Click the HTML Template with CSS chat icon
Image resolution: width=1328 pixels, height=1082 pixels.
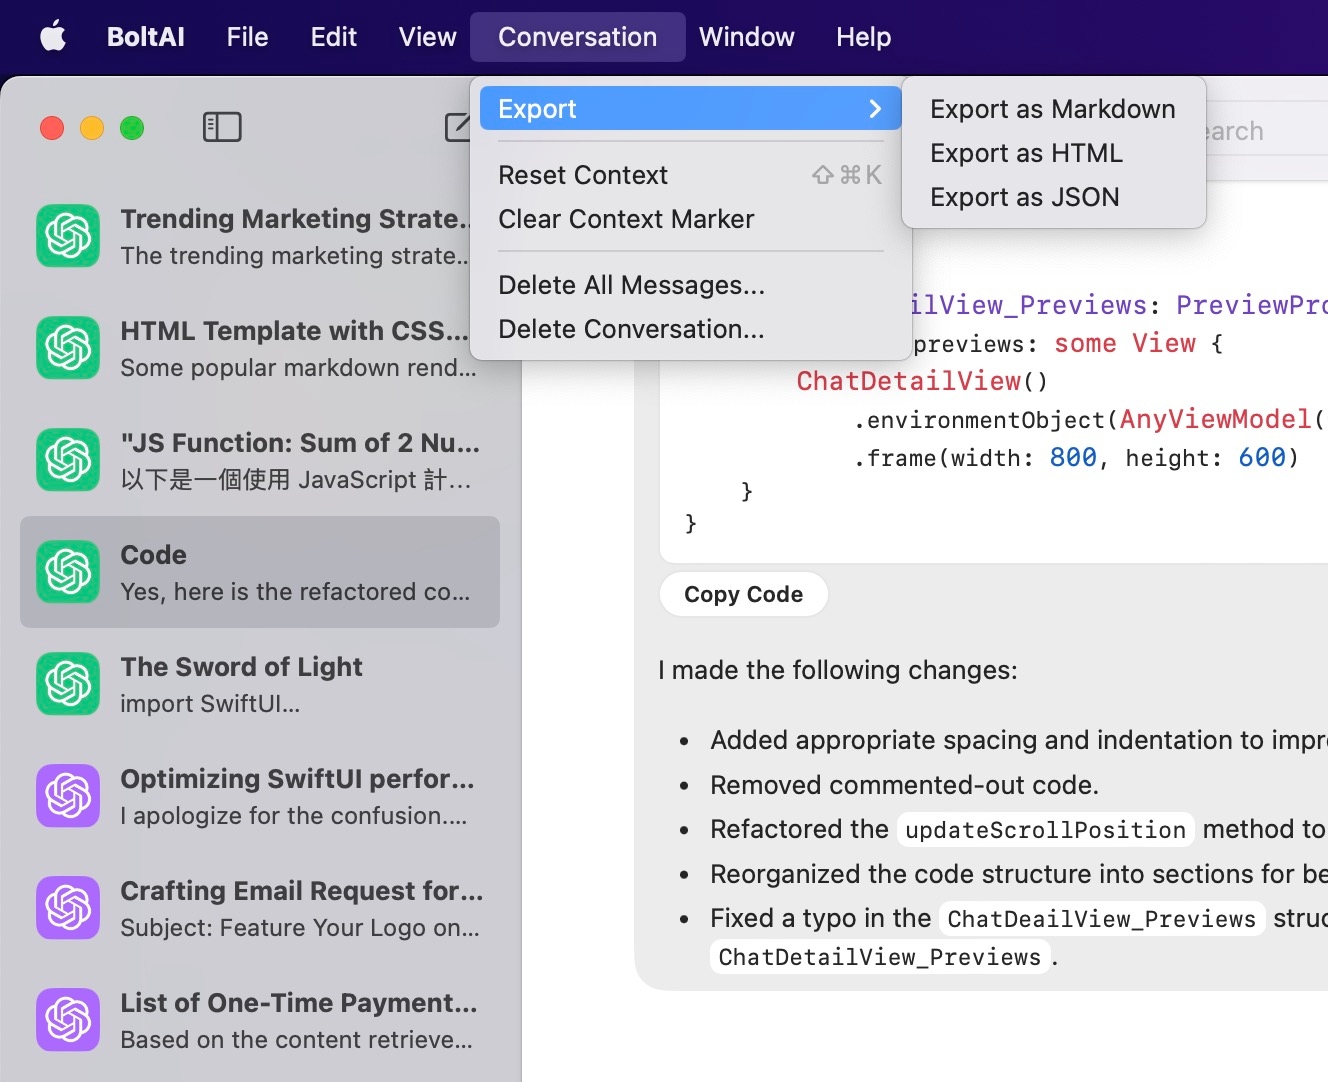pyautogui.click(x=68, y=348)
